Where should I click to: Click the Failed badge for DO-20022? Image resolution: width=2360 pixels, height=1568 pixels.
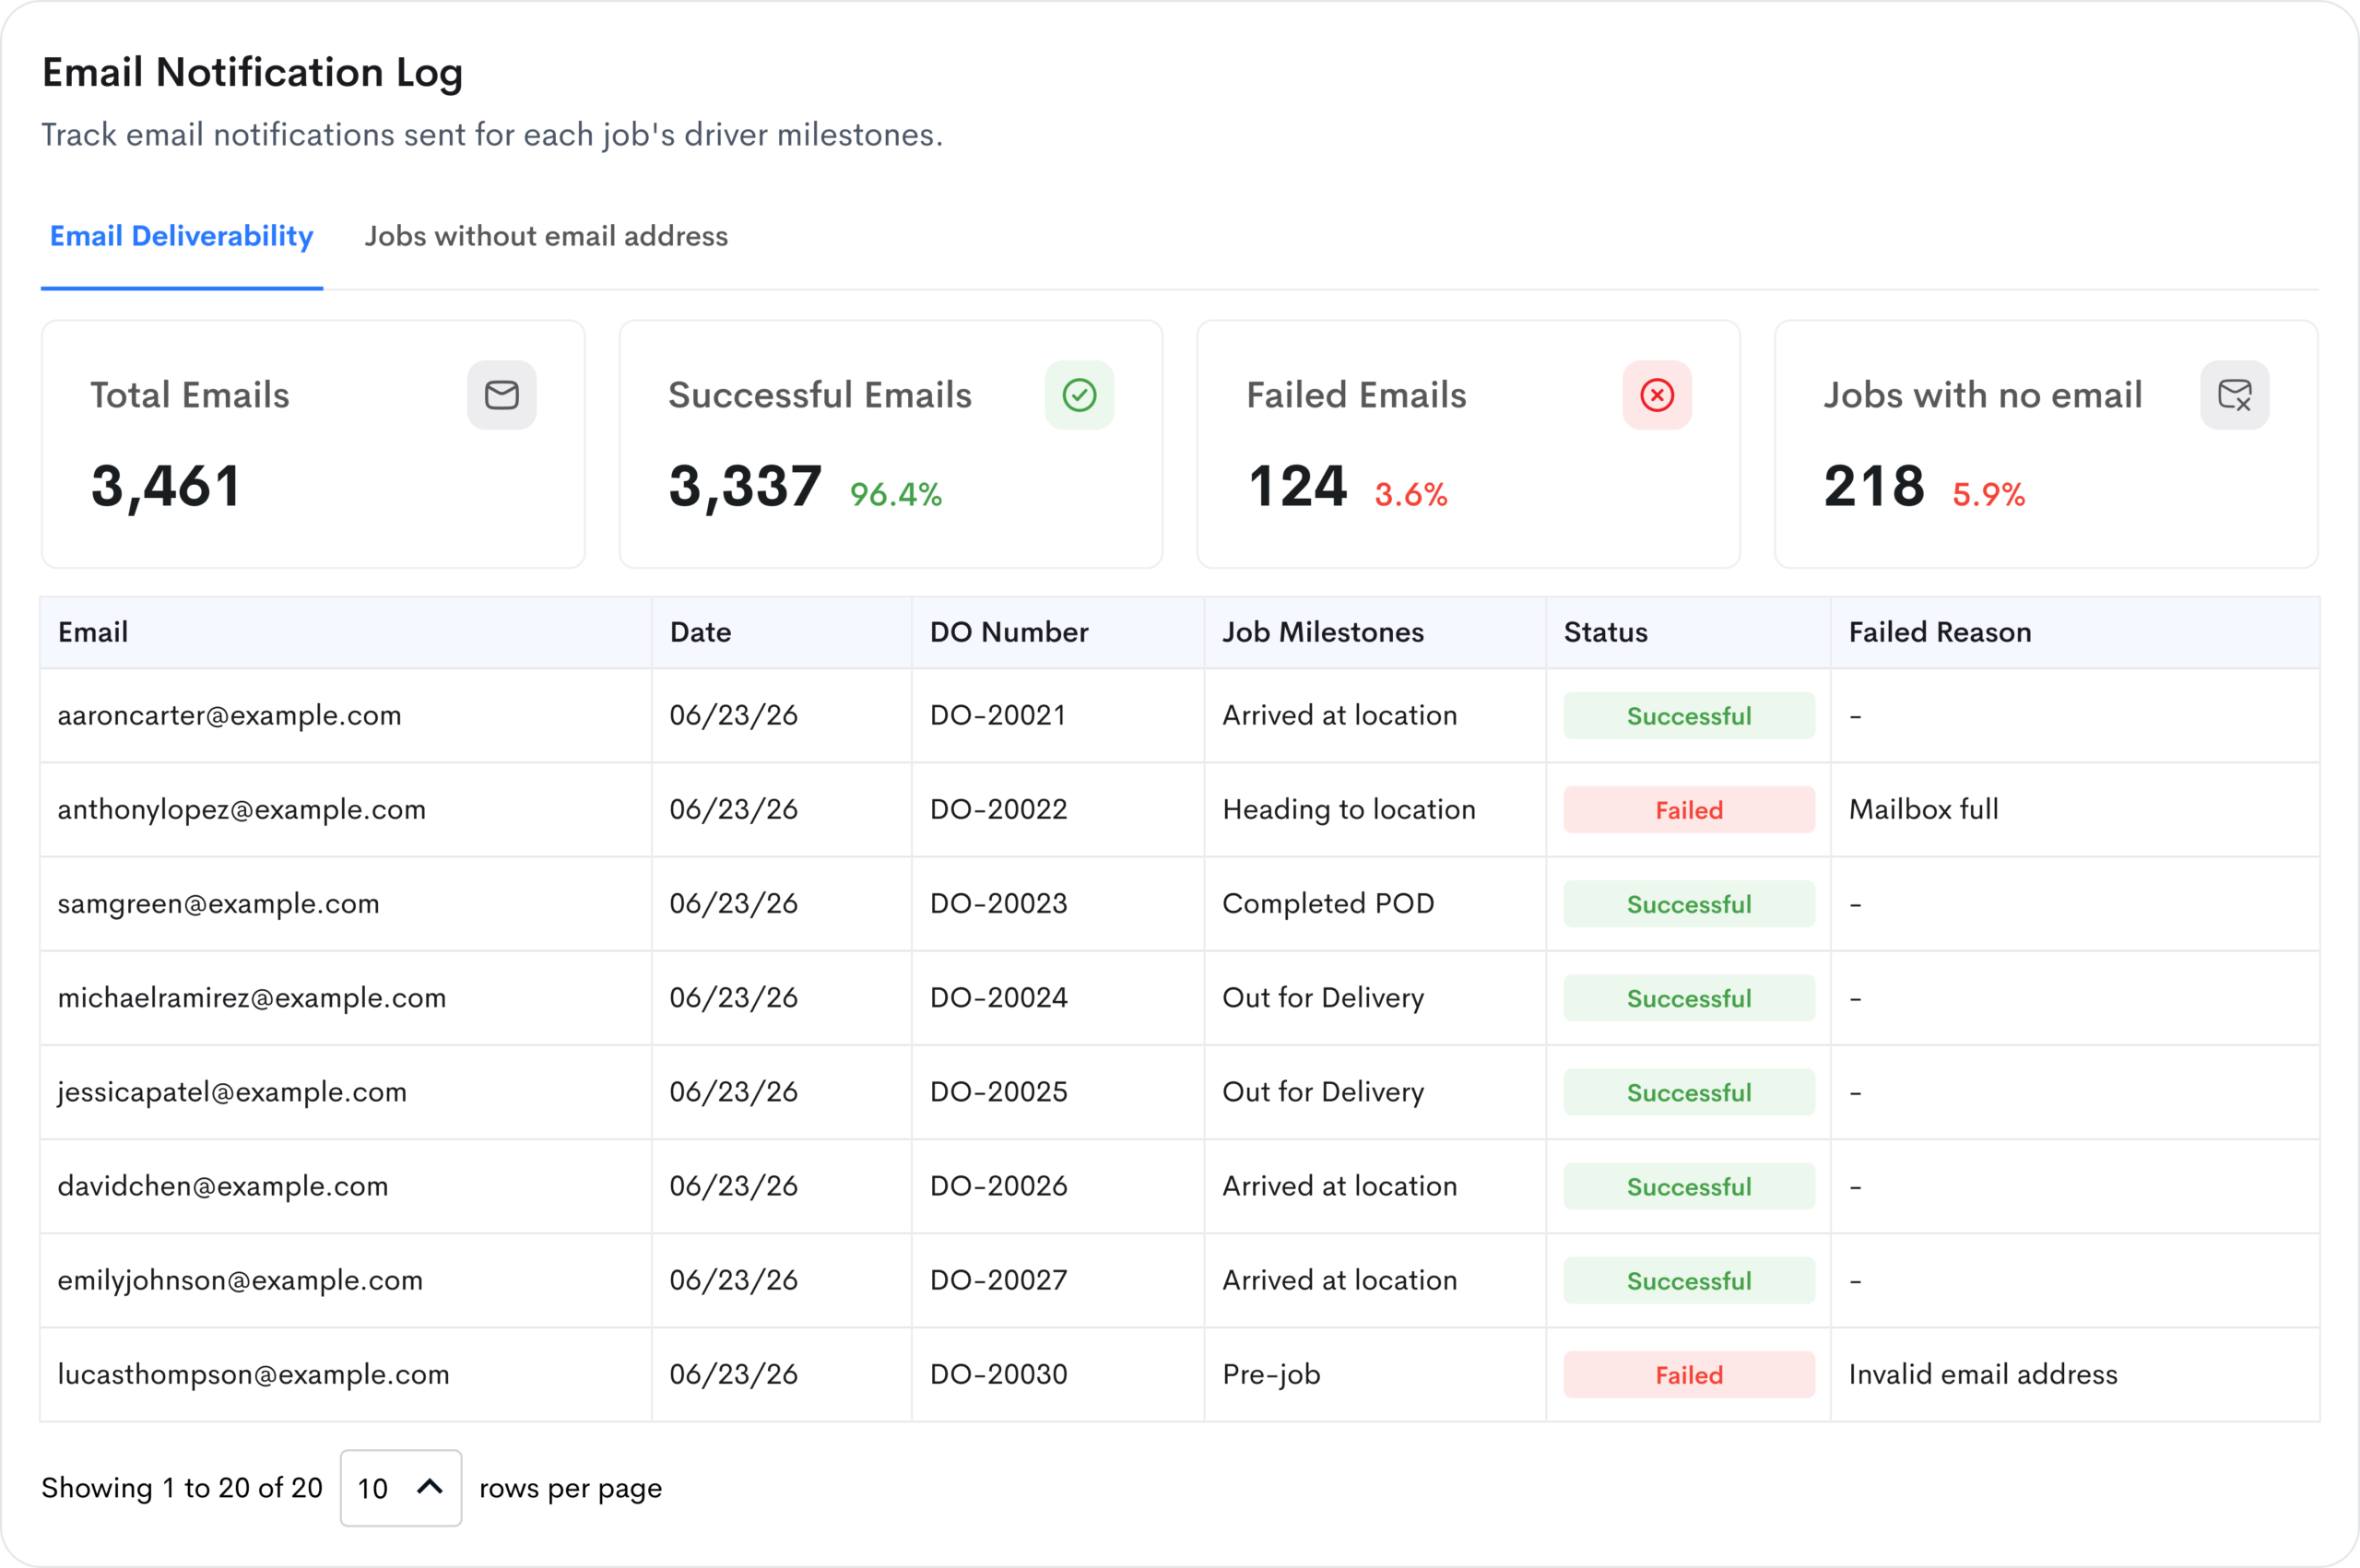pos(1689,810)
